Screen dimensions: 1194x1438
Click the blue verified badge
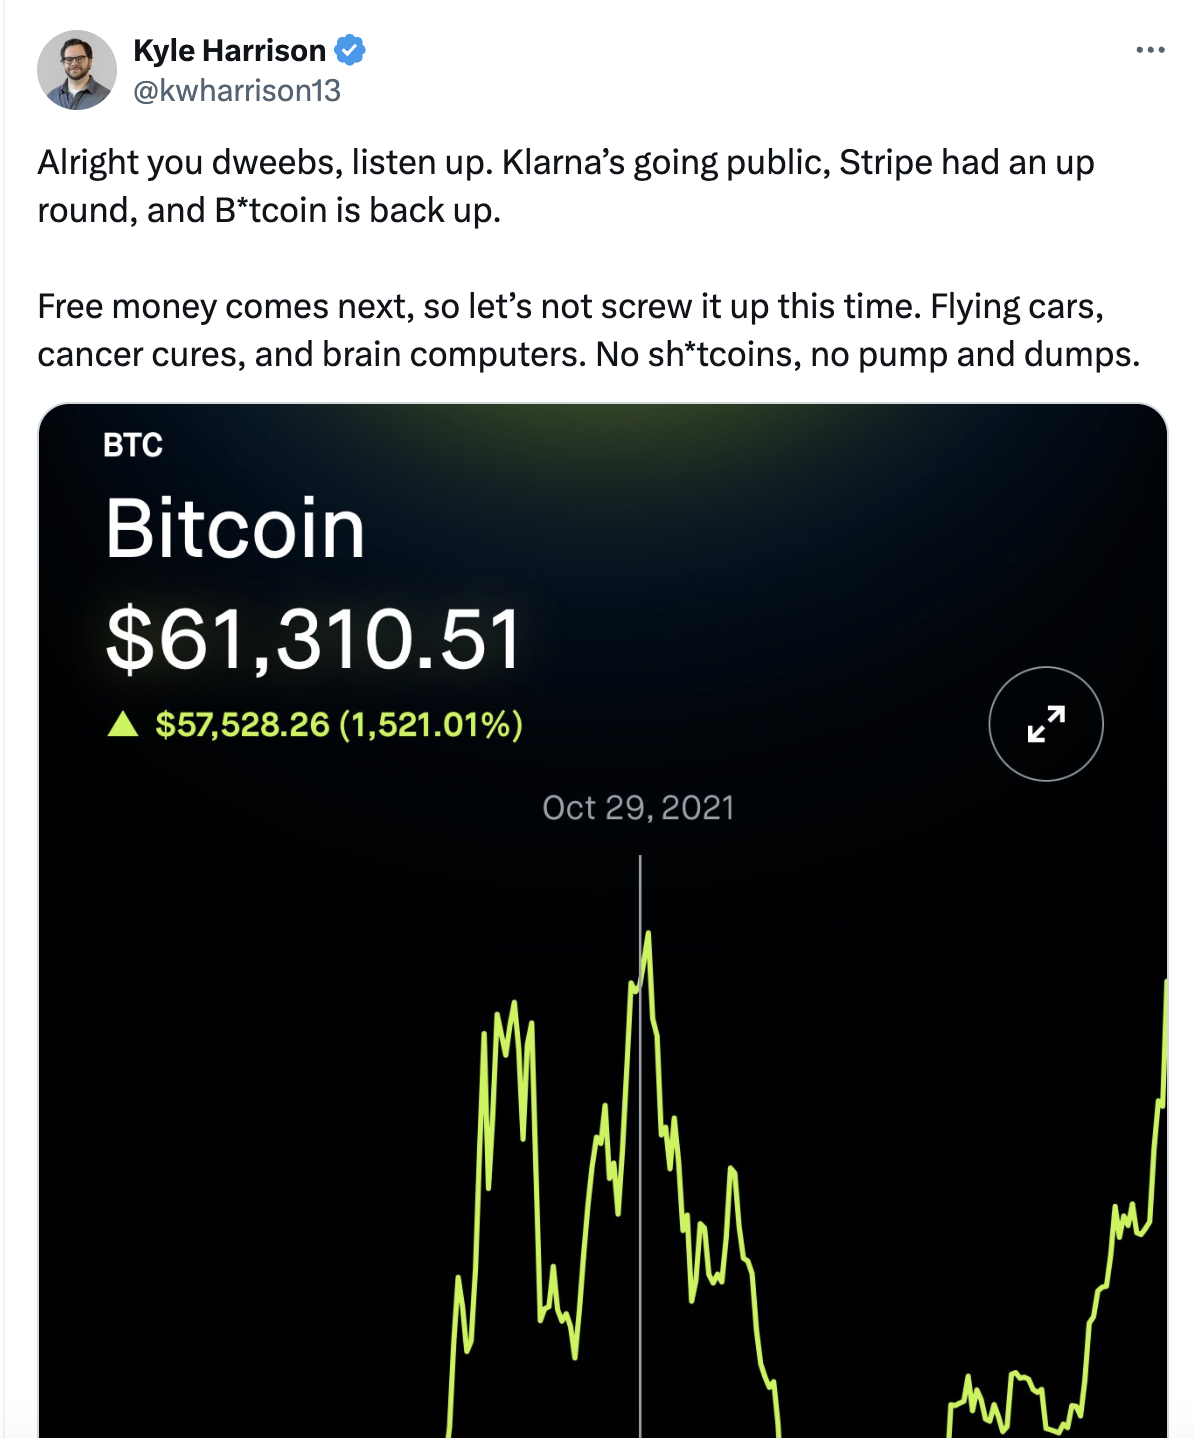click(350, 50)
